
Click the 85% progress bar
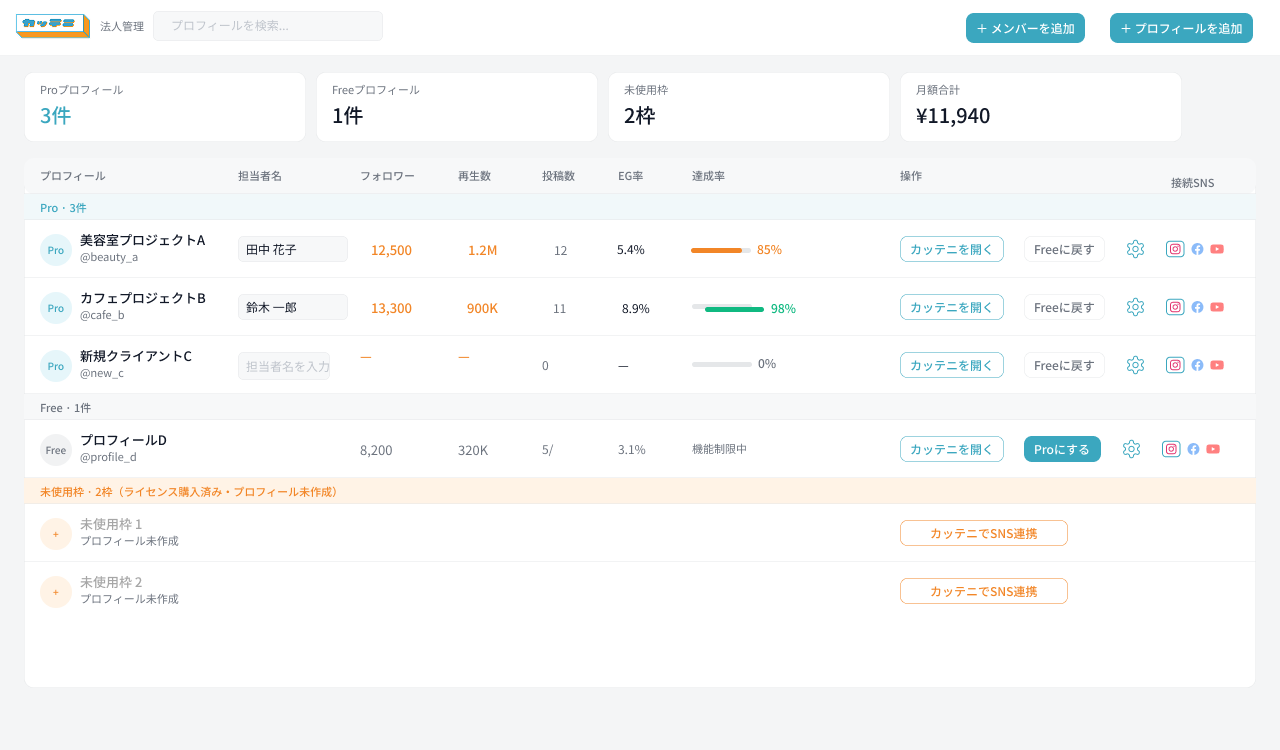[721, 250]
